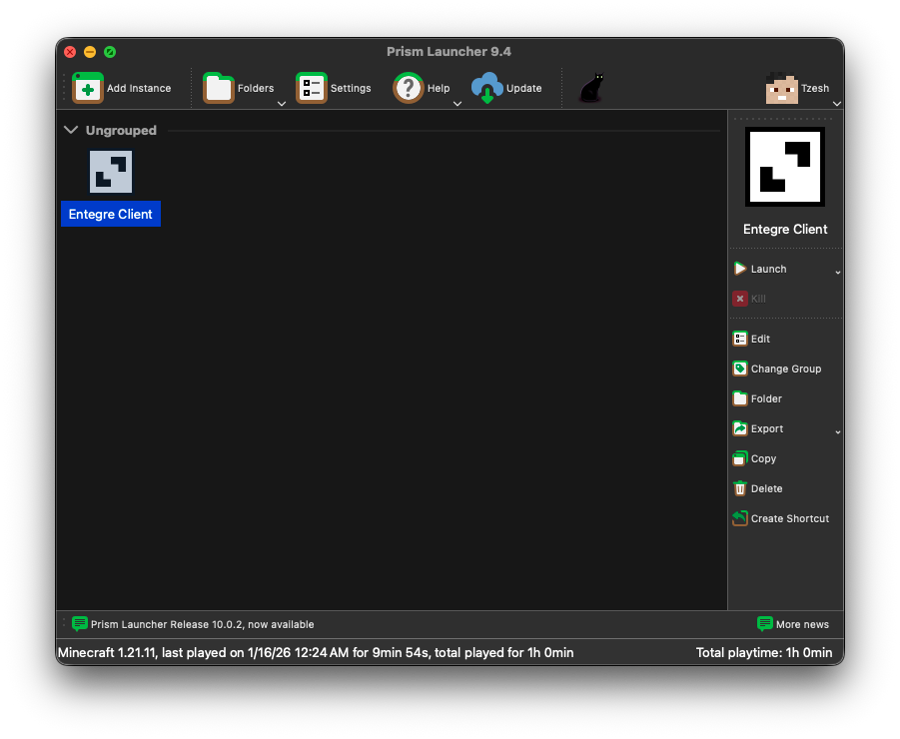Click the Delete trash icon
The image size is (900, 739).
point(740,488)
